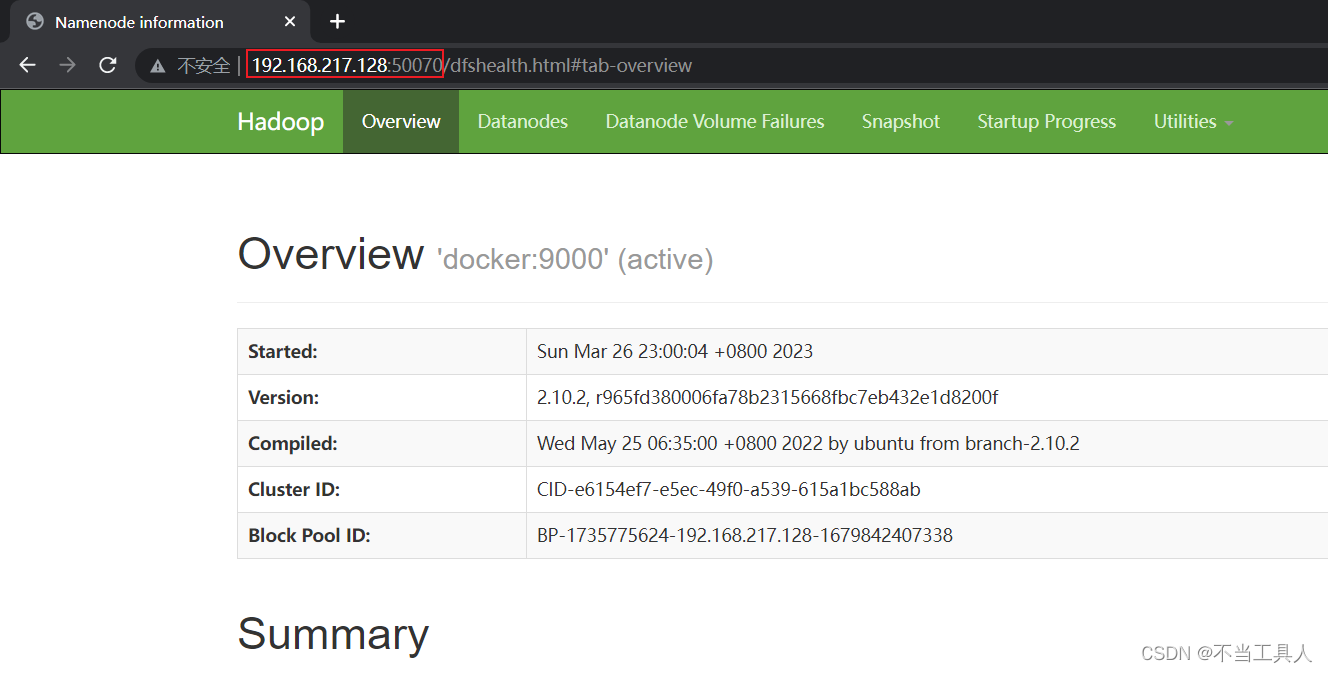Open a new tab with plus icon
Image resolution: width=1328 pixels, height=673 pixels.
tap(337, 21)
